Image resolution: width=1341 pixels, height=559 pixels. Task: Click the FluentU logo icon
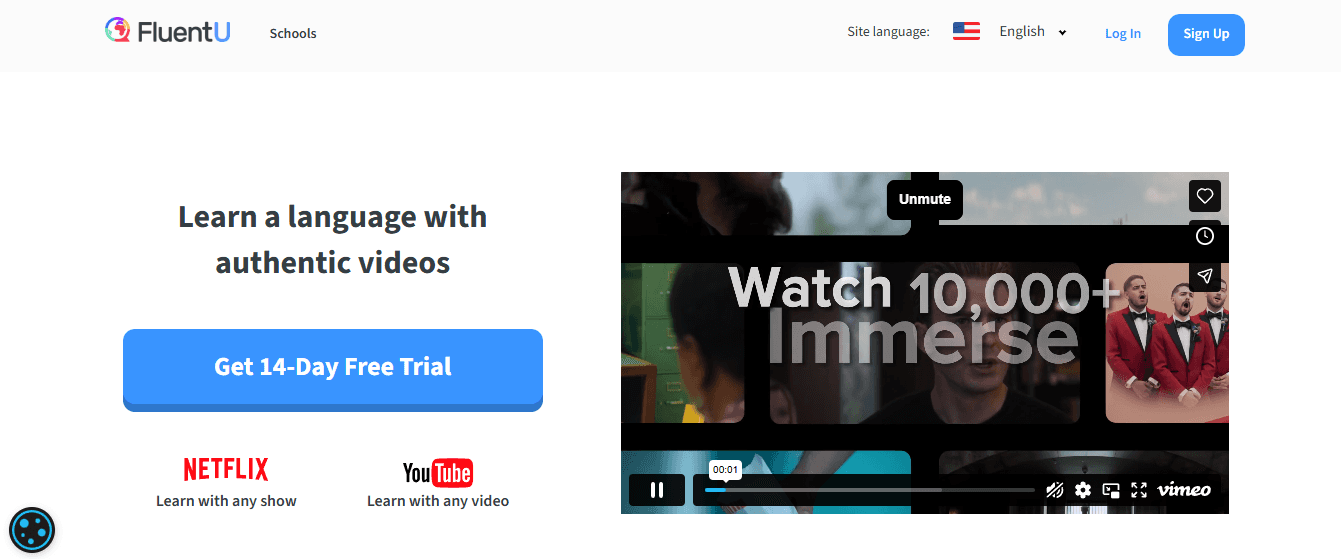click(119, 31)
